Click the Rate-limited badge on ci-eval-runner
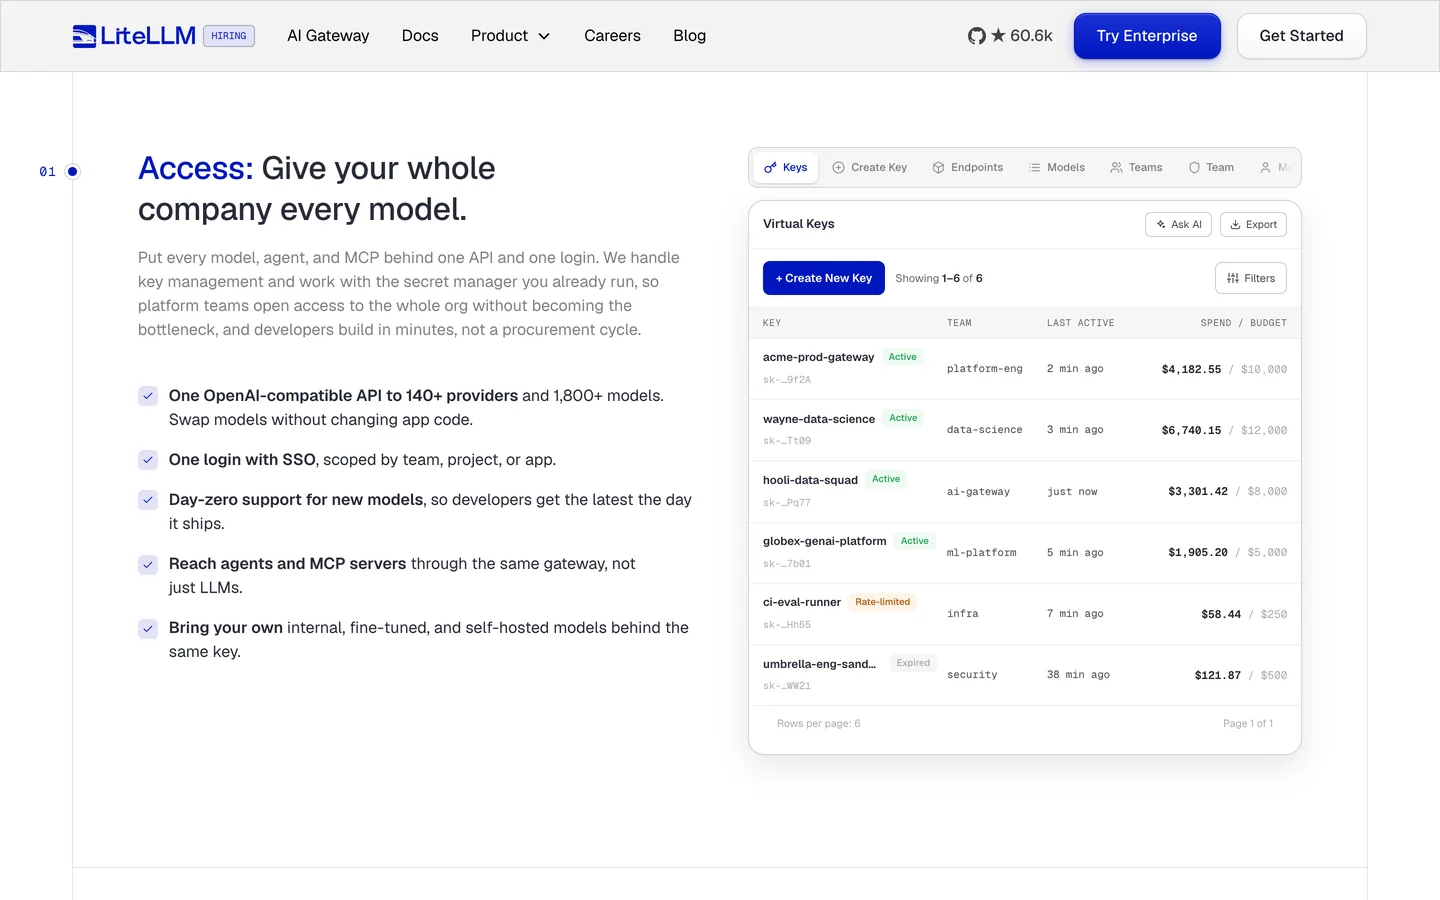The height and width of the screenshot is (900, 1440). pos(882,602)
